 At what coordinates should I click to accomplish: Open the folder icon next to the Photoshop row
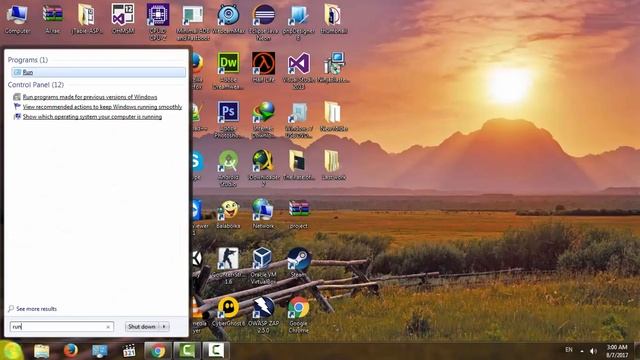point(333,116)
